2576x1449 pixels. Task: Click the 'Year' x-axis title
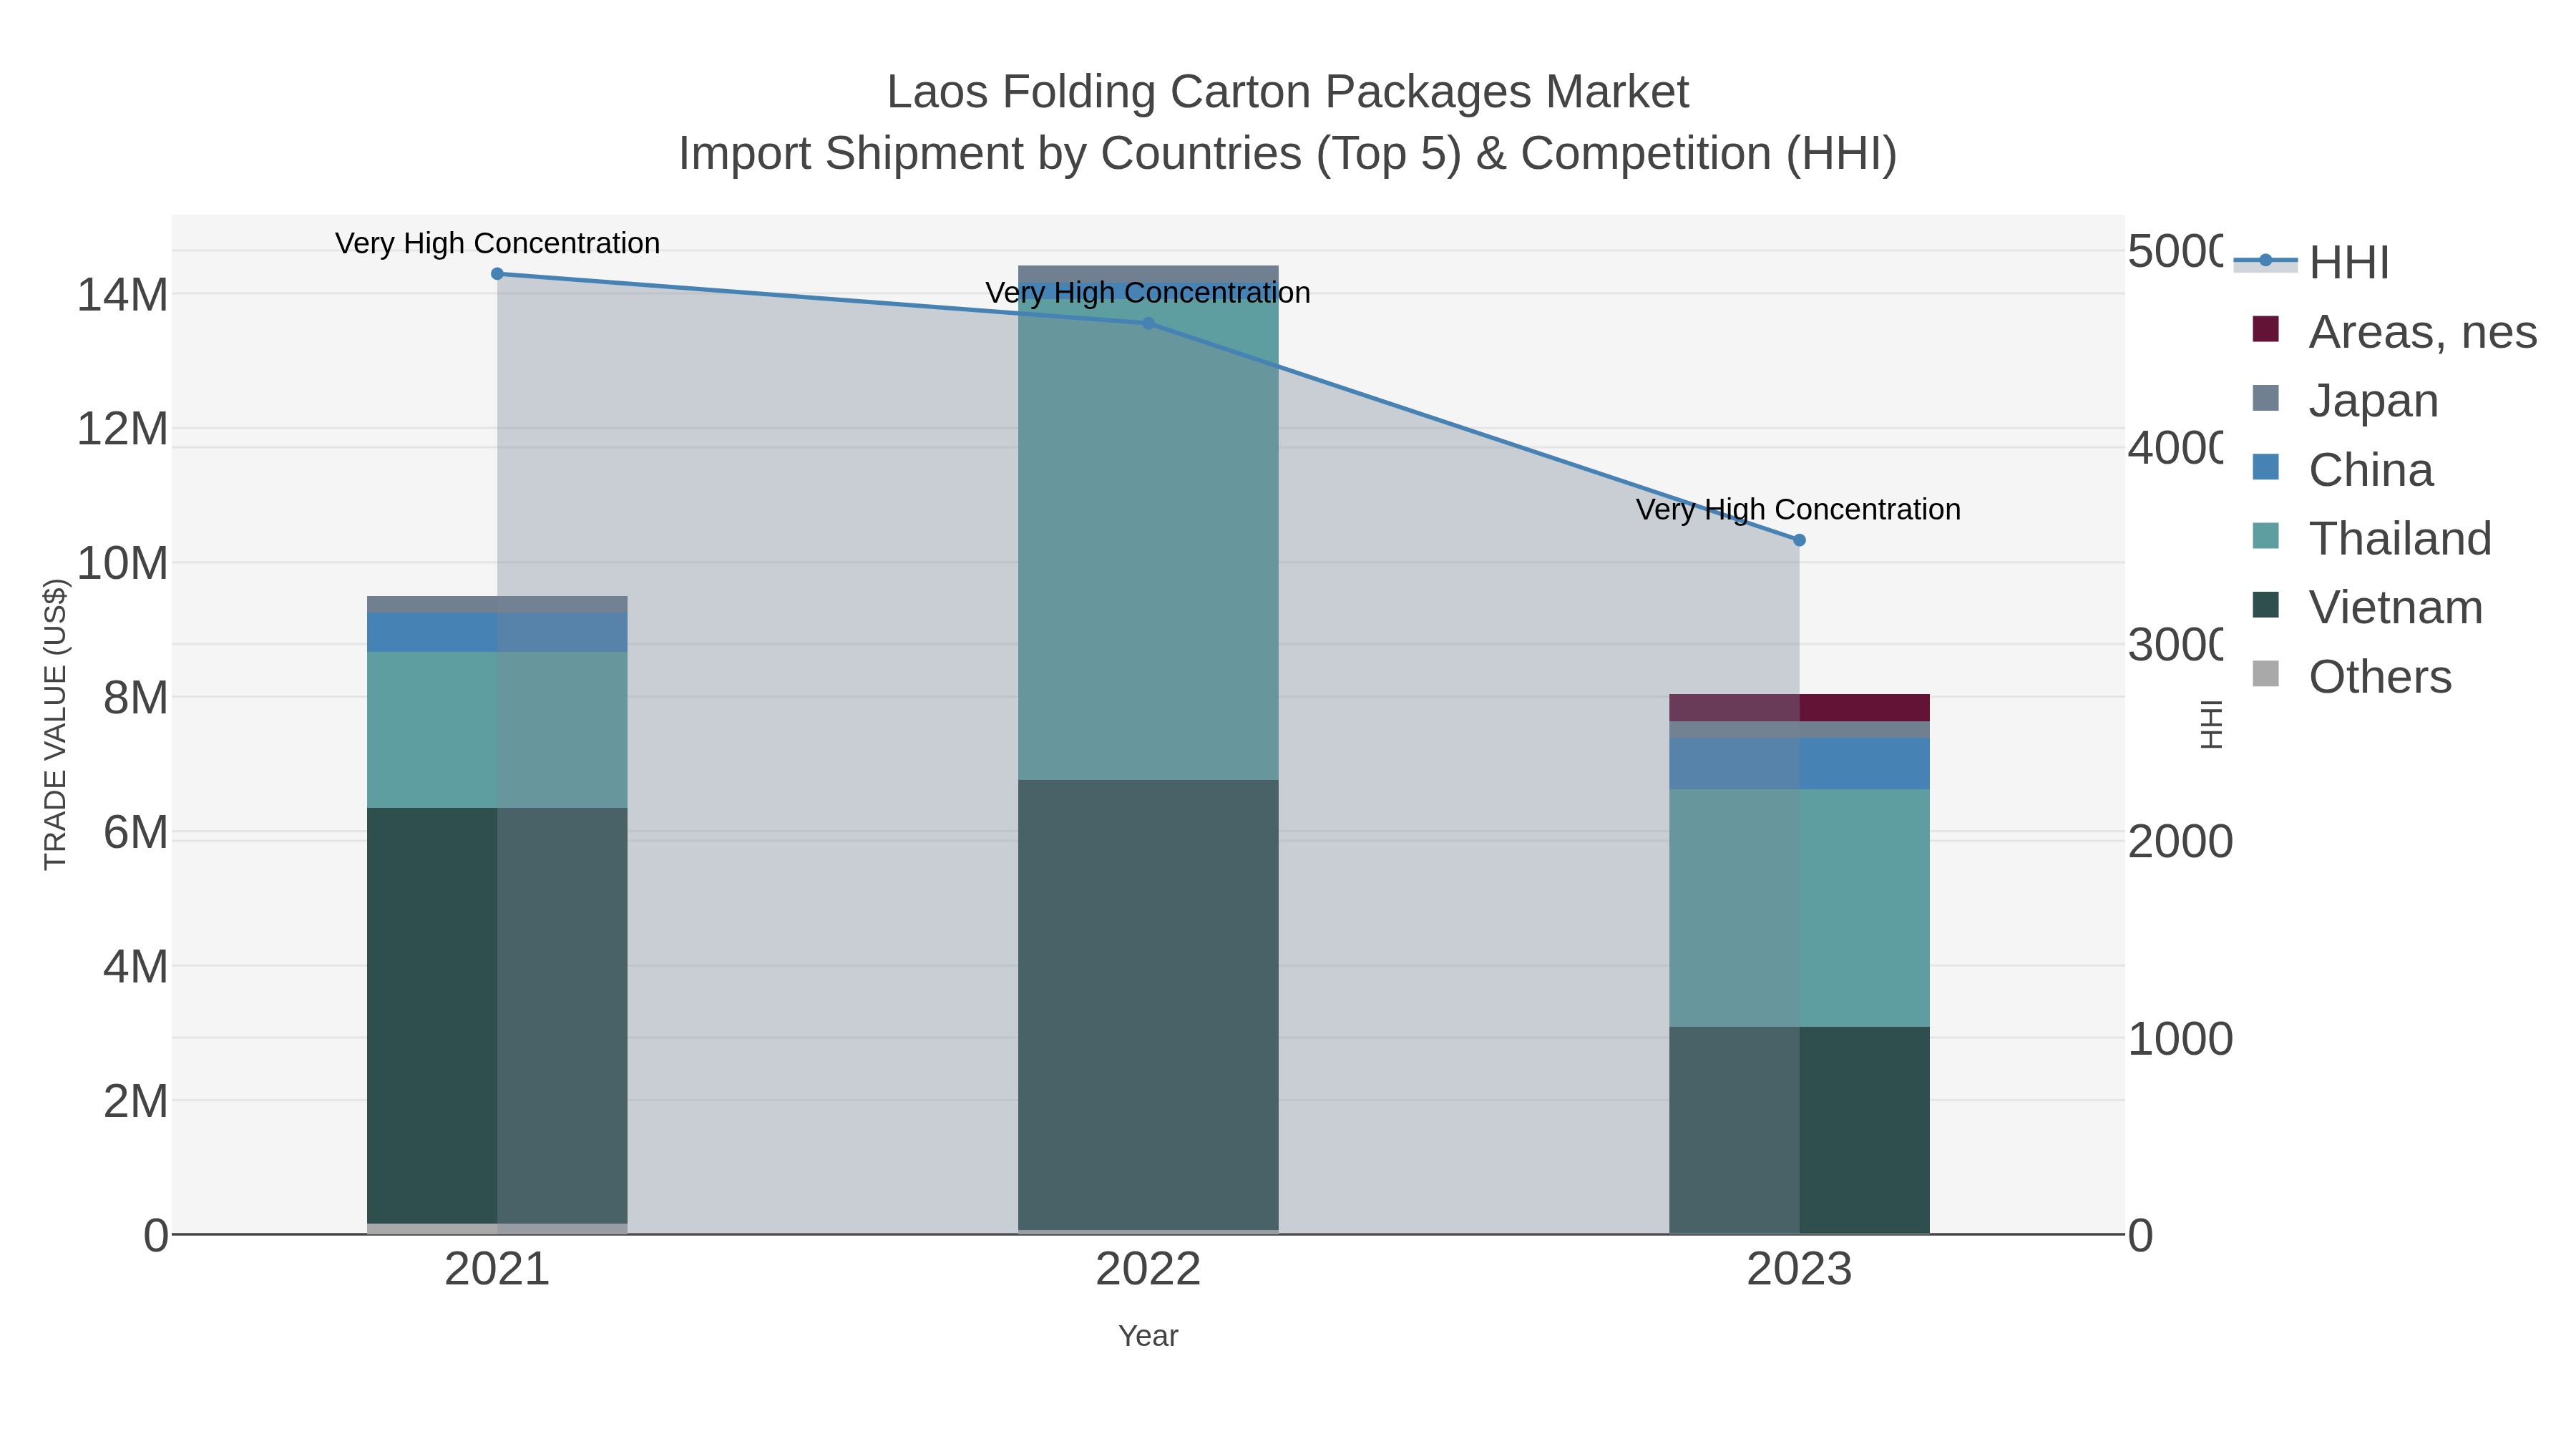click(x=1148, y=1336)
